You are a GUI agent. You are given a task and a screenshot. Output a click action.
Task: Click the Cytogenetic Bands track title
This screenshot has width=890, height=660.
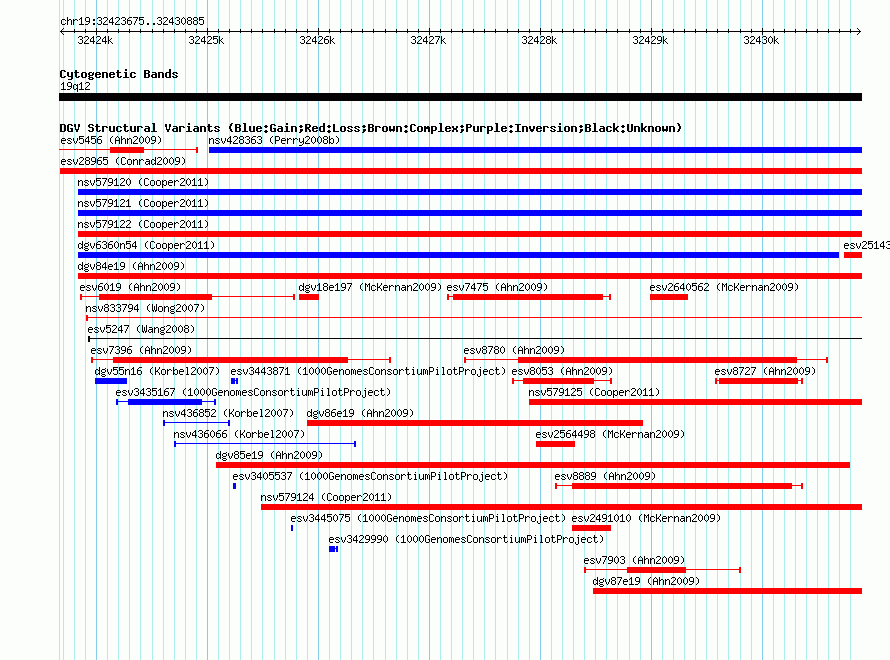pyautogui.click(x=119, y=74)
